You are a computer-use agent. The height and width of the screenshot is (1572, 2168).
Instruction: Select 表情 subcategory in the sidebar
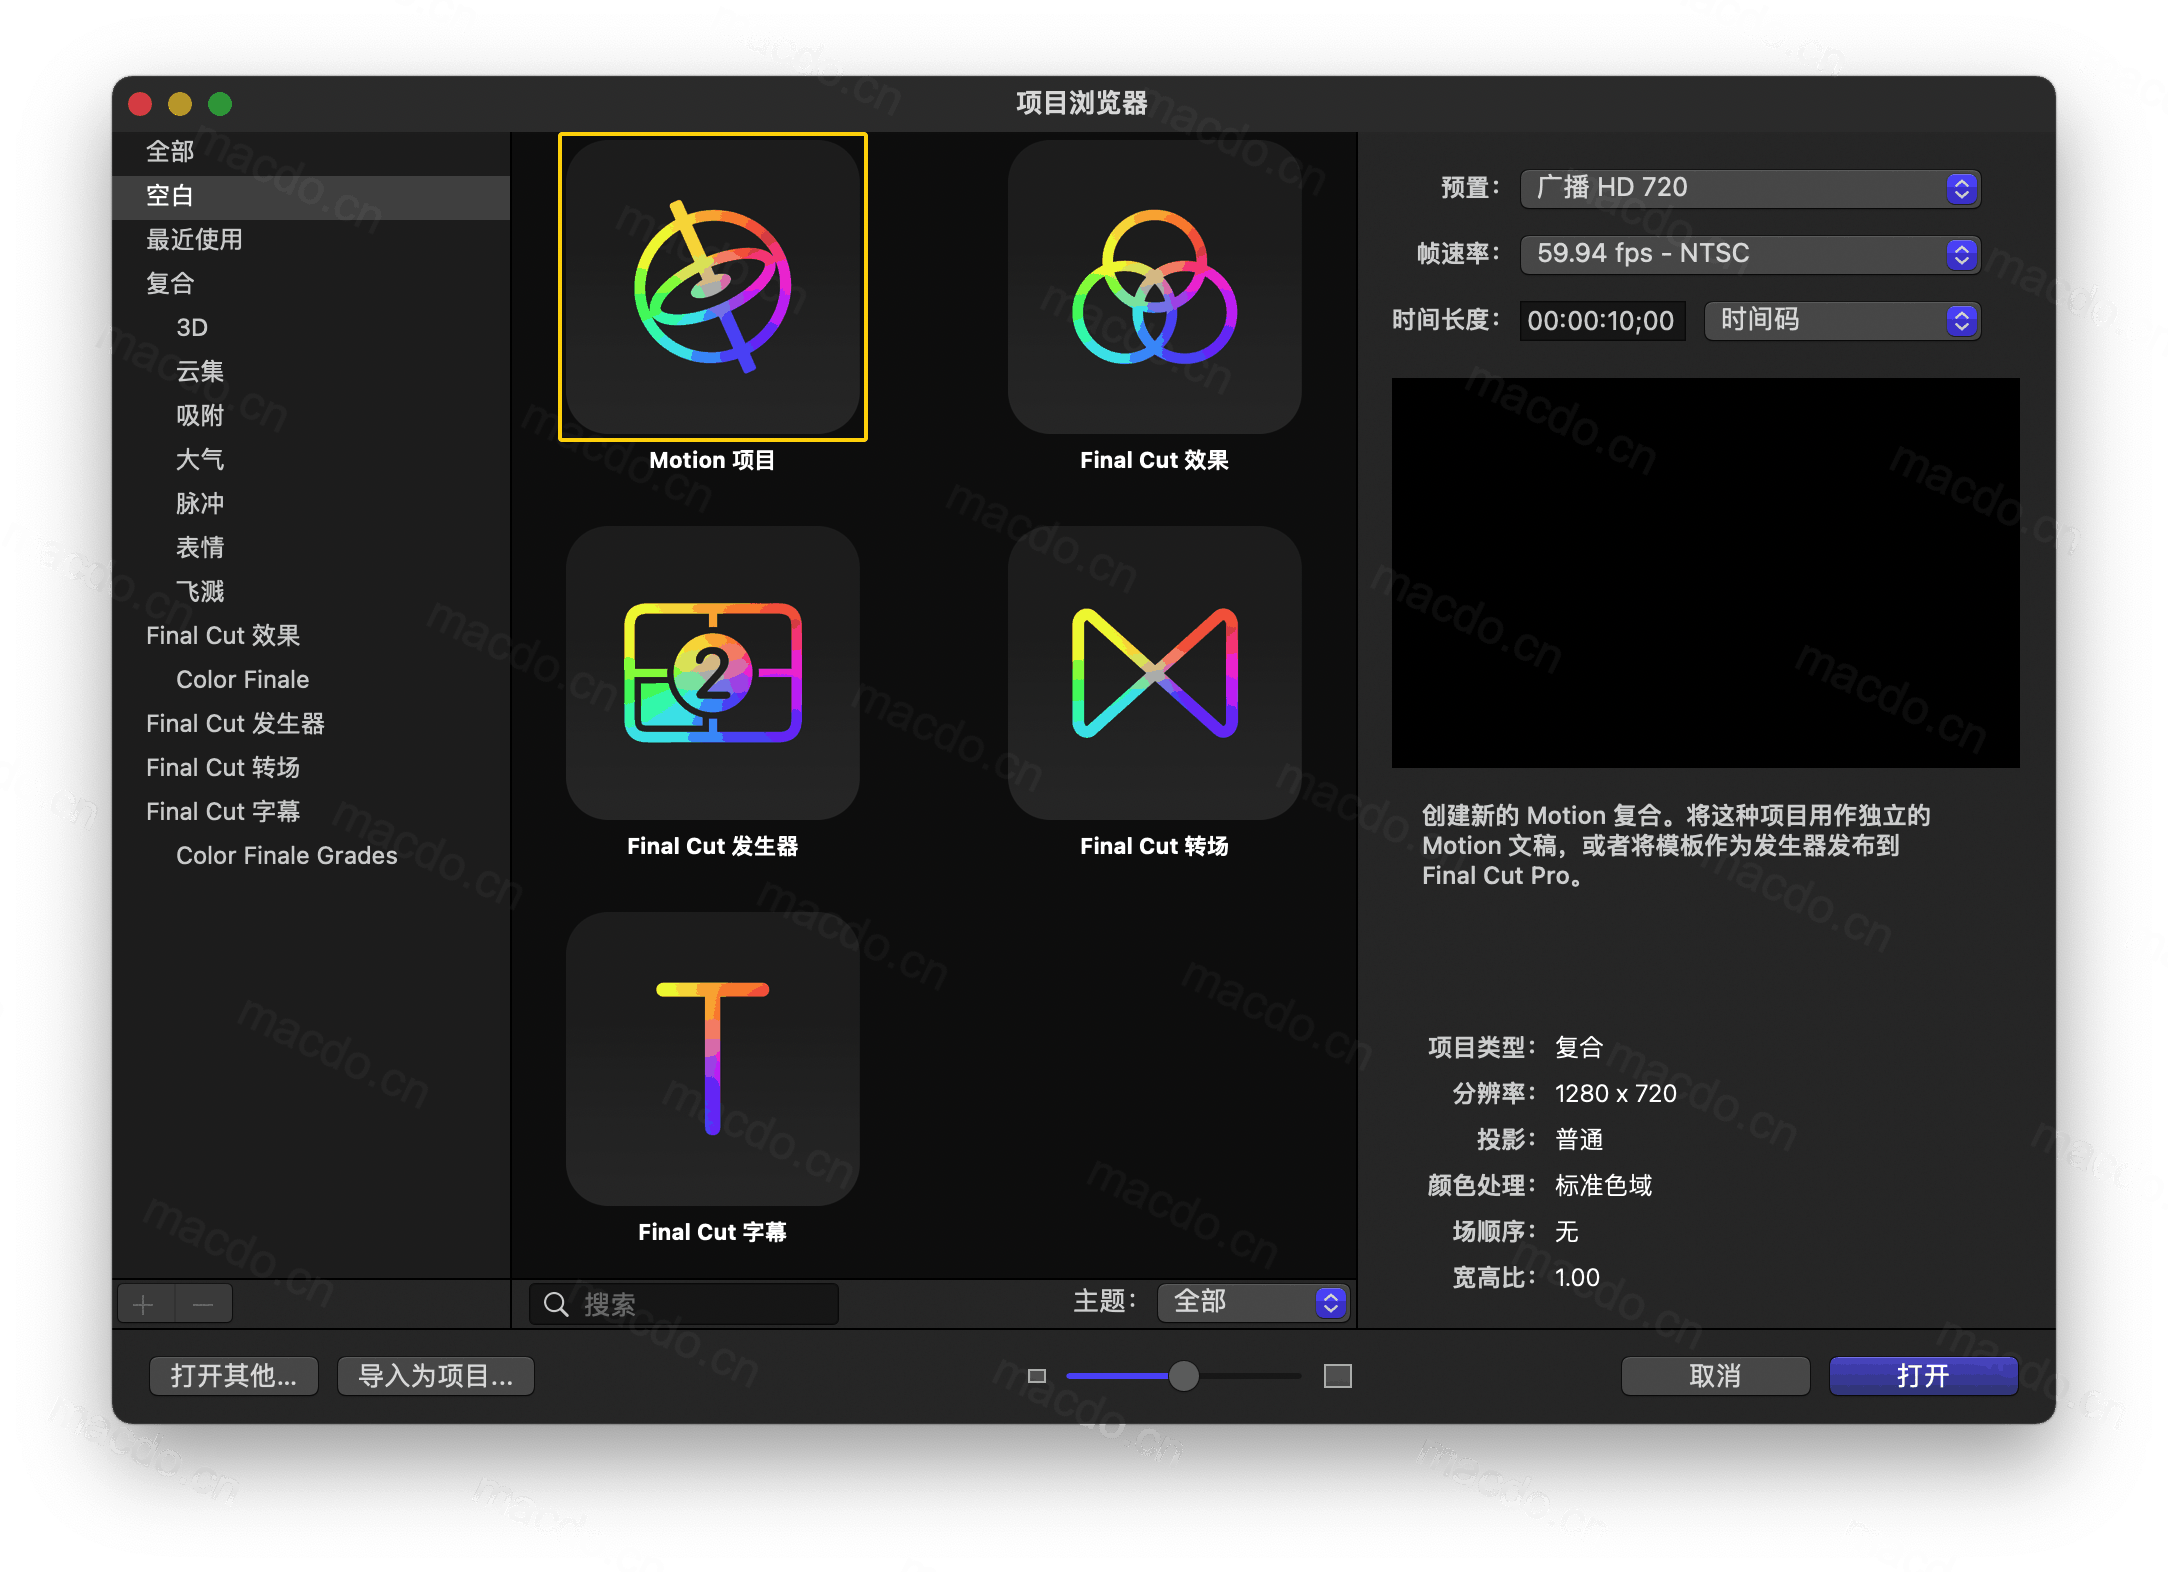click(x=311, y=548)
